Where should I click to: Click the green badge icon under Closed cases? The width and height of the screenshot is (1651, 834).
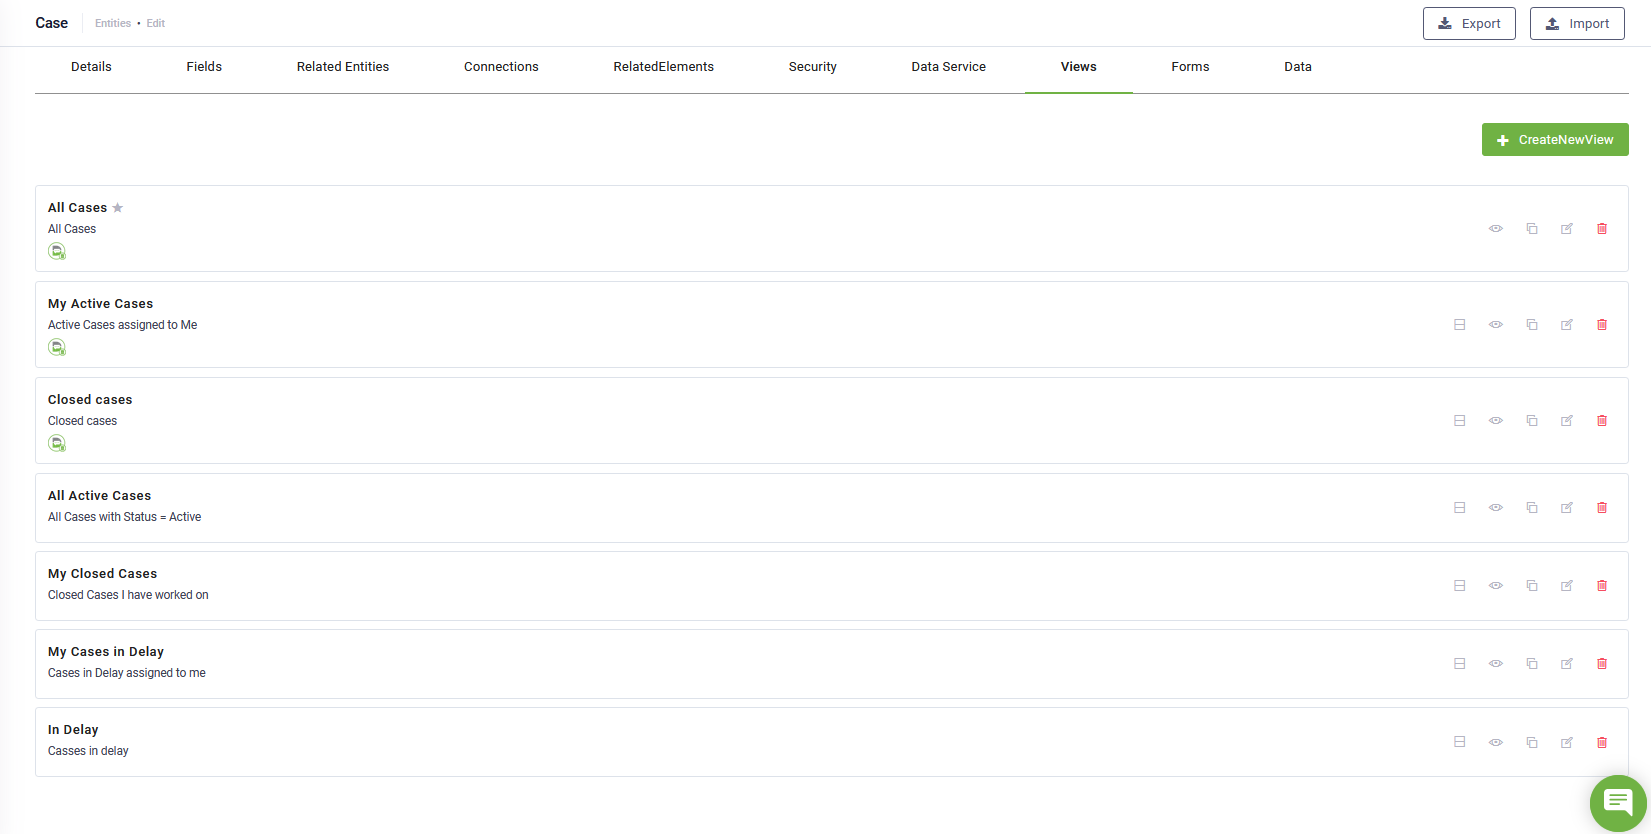point(57,443)
